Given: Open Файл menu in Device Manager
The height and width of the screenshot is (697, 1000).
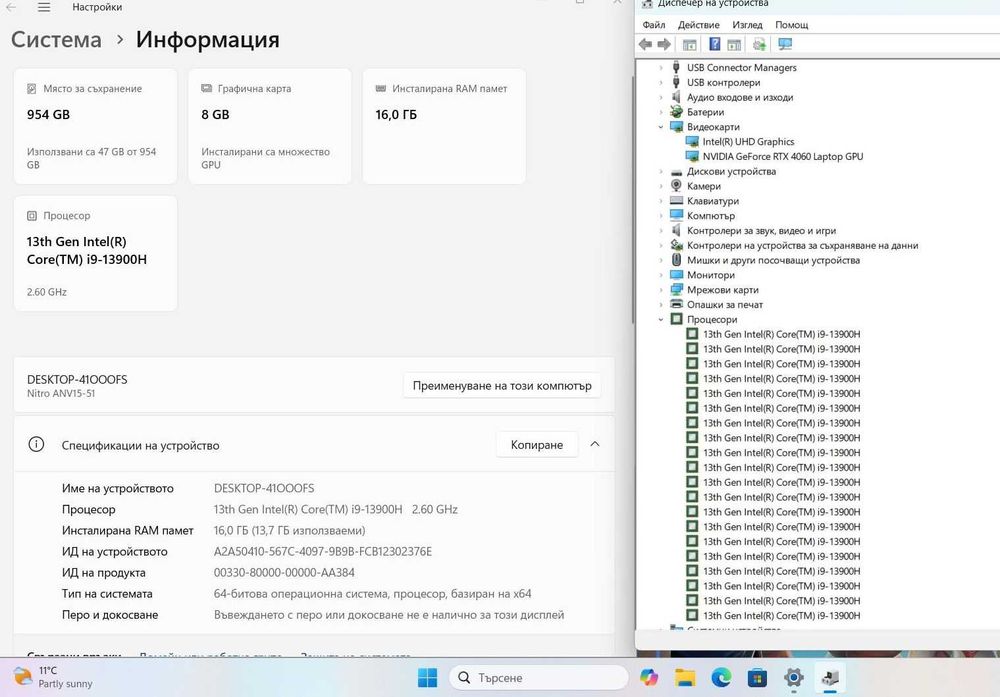Looking at the screenshot, I should (654, 24).
